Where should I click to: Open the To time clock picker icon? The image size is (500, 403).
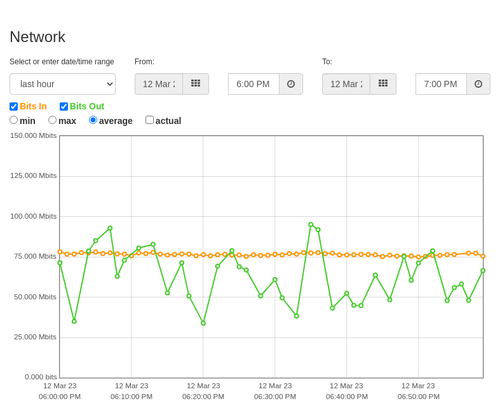click(x=478, y=84)
